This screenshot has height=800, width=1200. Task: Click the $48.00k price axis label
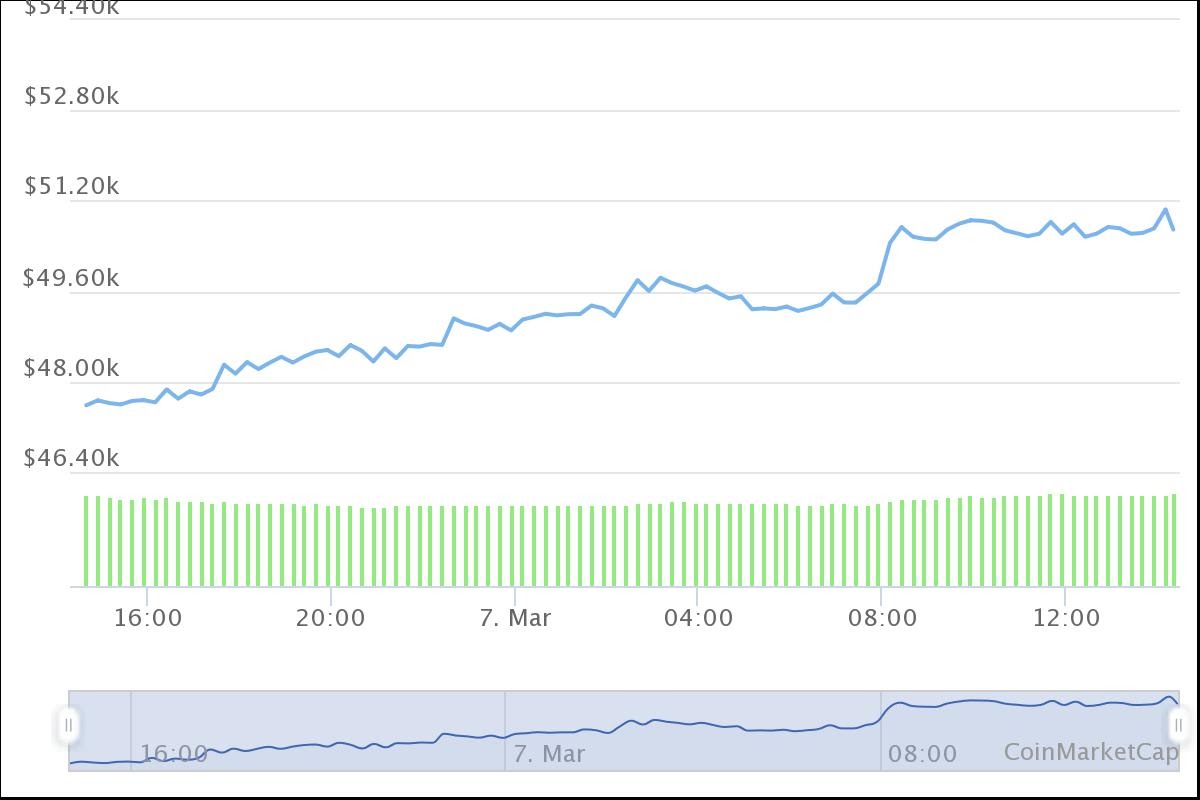click(x=71, y=368)
